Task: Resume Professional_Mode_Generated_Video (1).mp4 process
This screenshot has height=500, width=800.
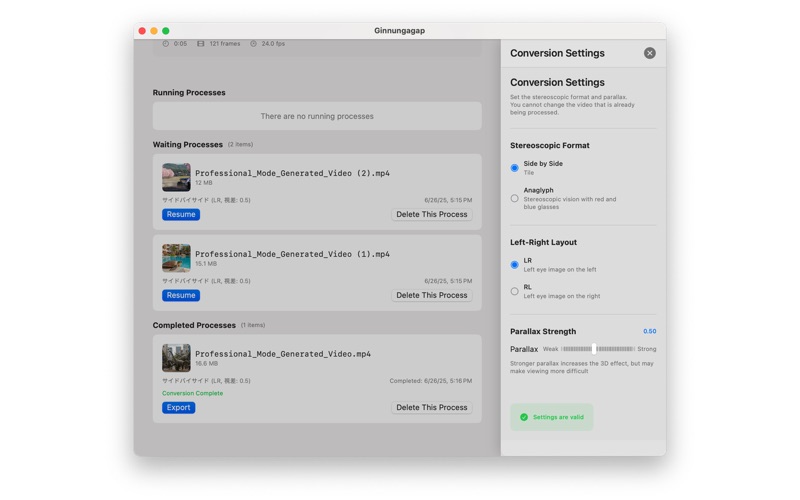Action: [181, 295]
